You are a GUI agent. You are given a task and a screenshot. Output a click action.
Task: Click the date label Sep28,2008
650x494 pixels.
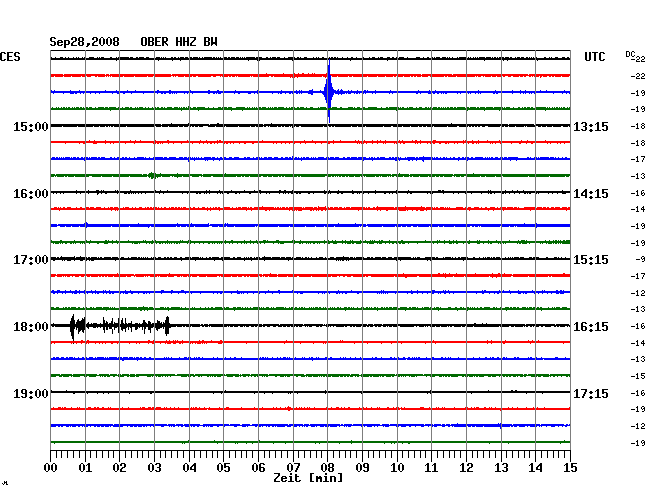point(85,42)
